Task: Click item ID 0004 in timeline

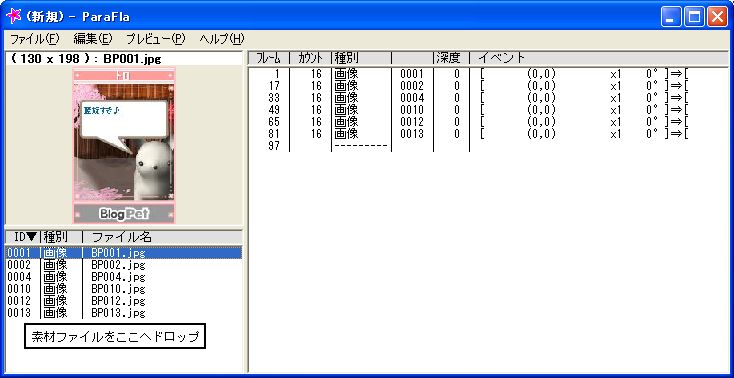Action: click(412, 98)
